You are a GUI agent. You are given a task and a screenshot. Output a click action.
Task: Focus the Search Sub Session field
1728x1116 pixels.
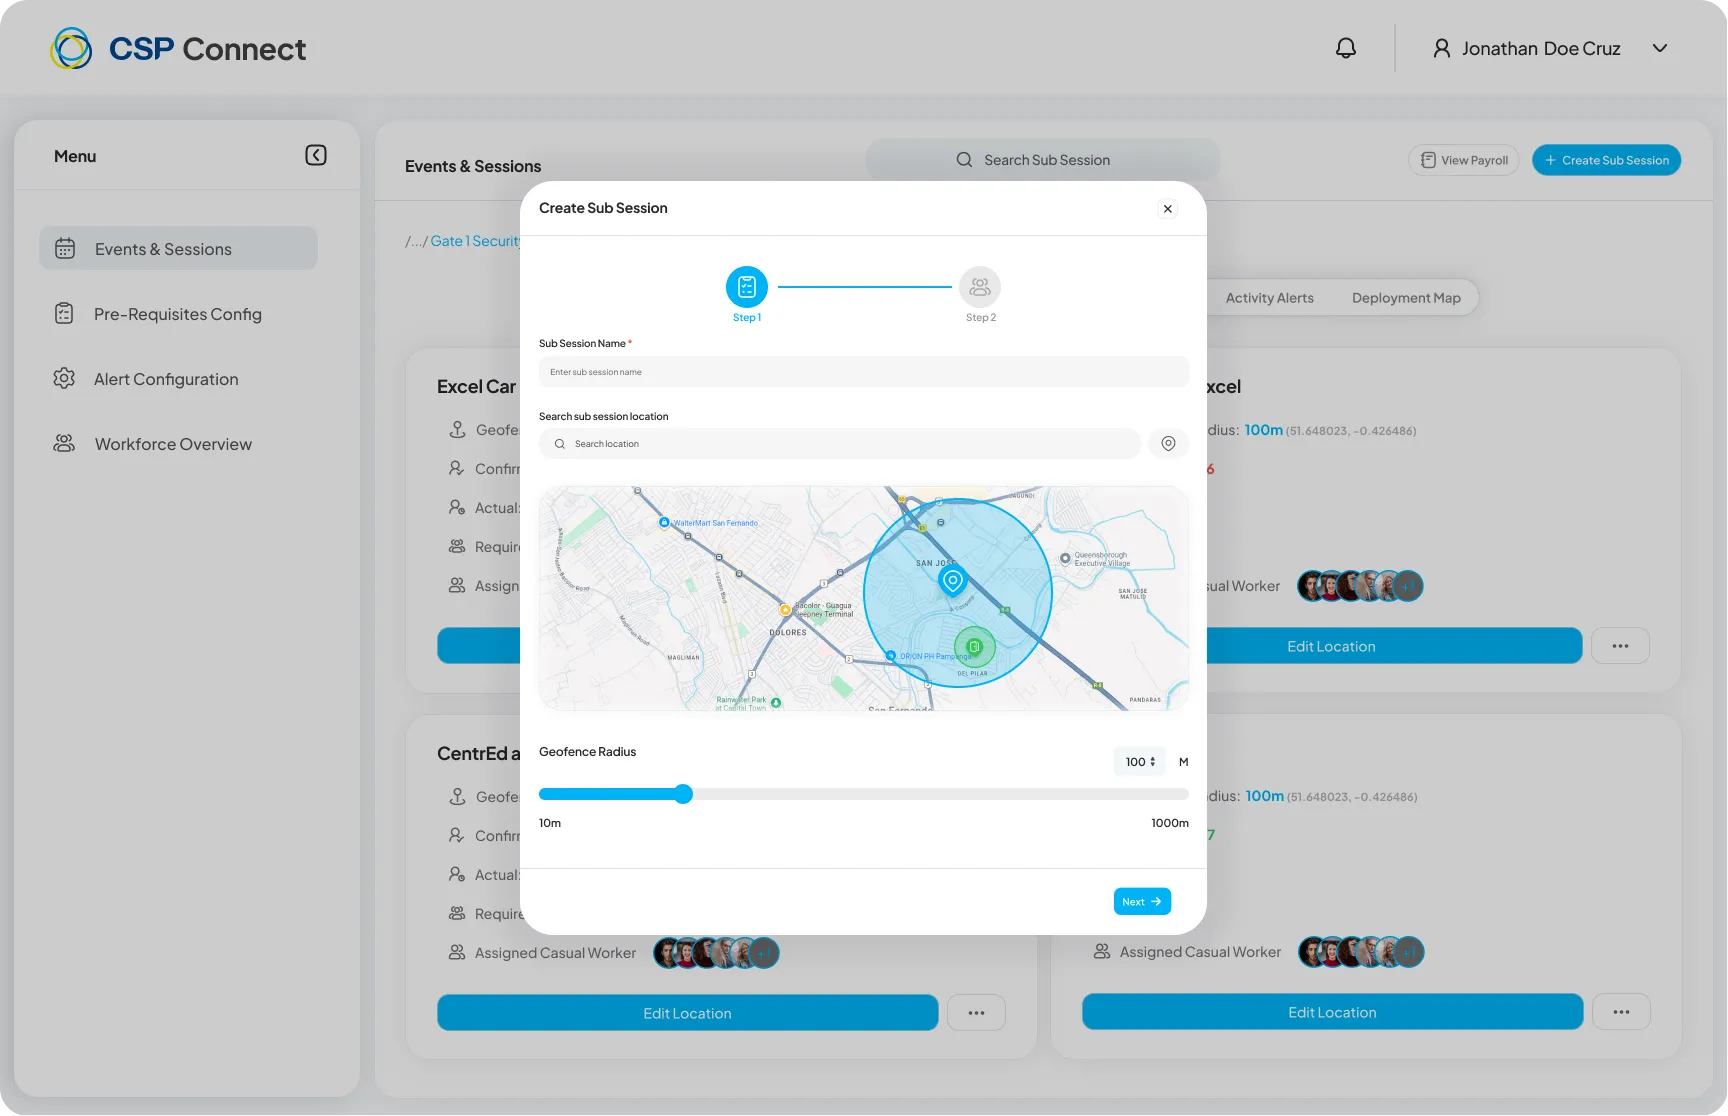1043,160
